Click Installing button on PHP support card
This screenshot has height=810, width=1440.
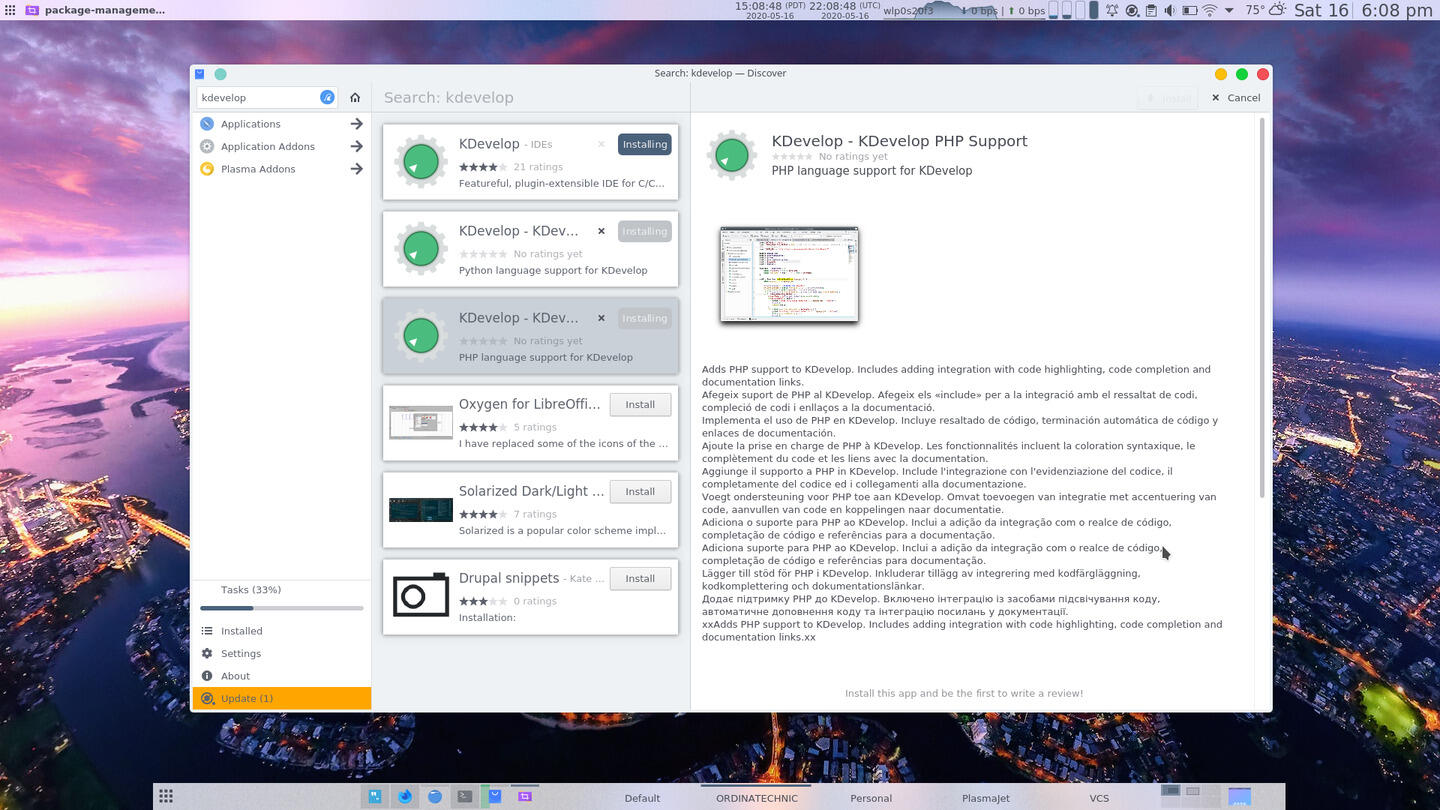[645, 318]
